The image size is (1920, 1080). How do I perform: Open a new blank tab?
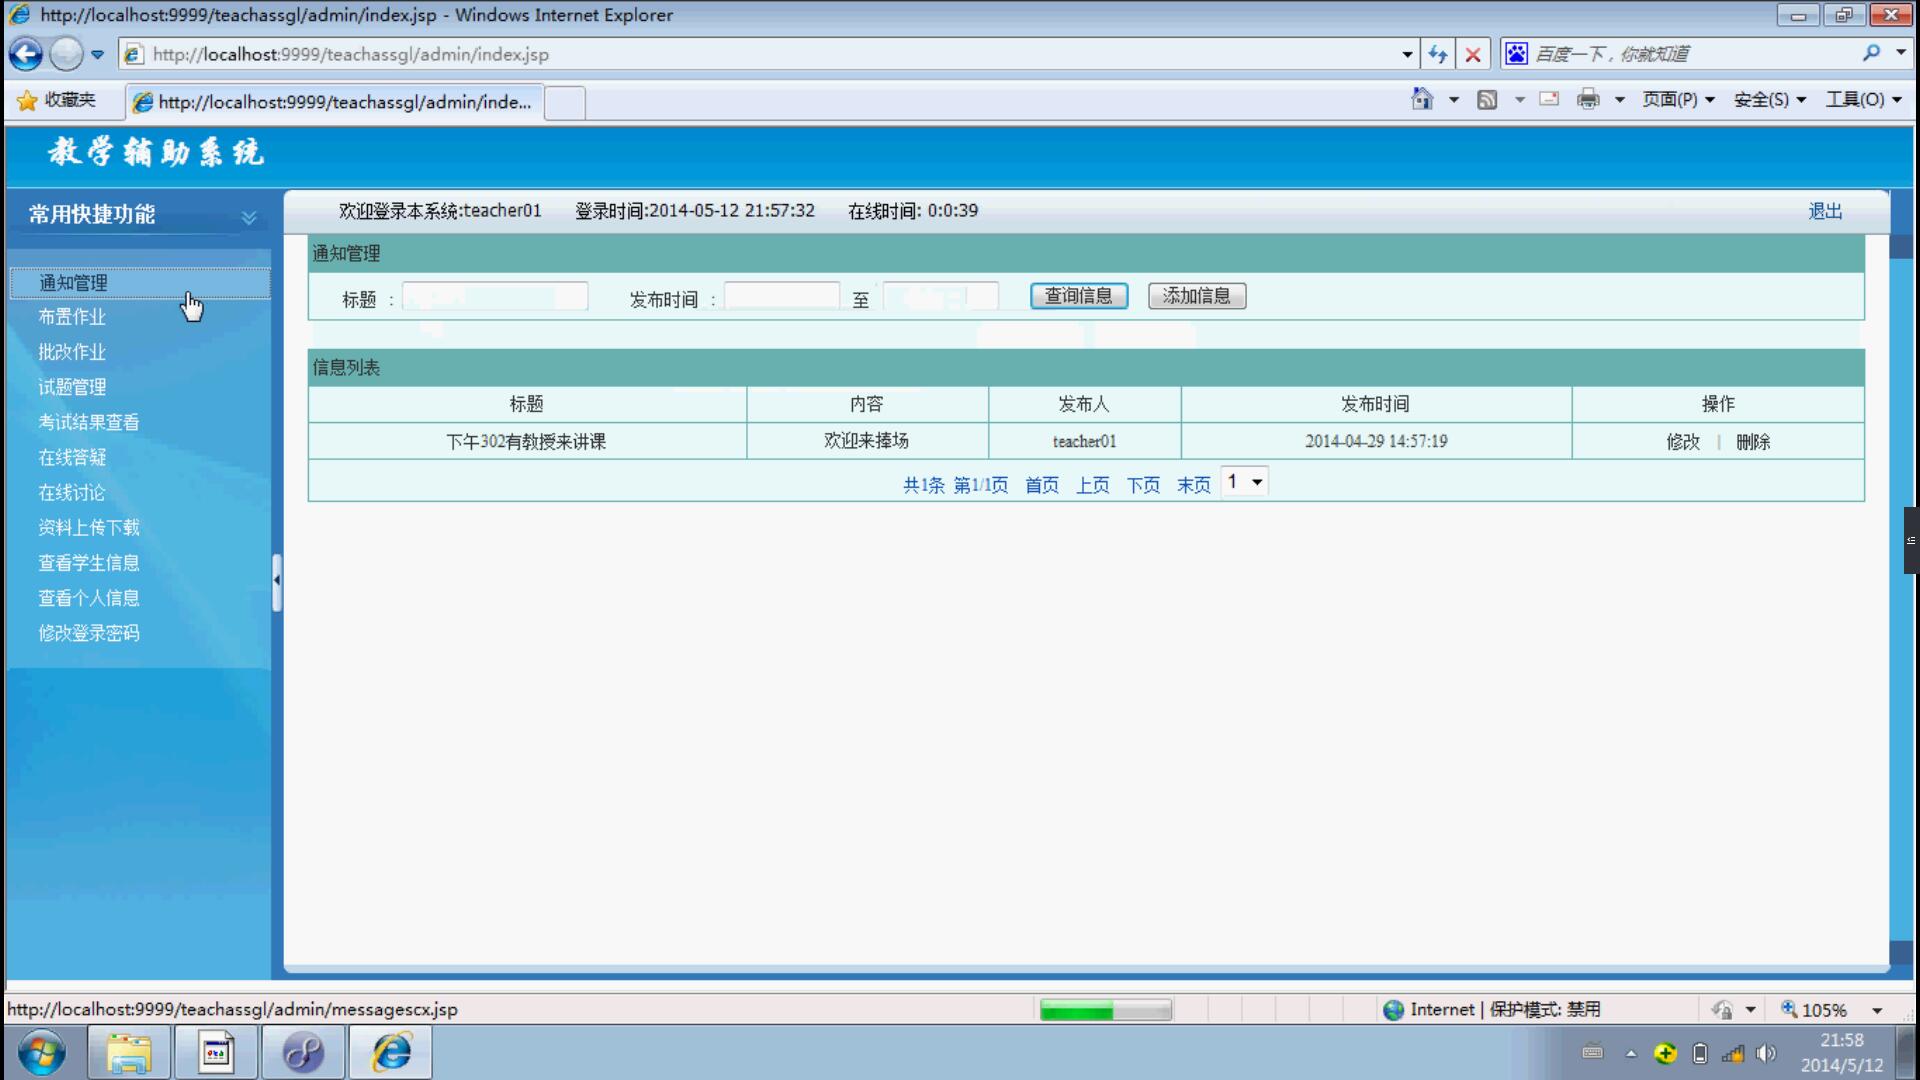[565, 103]
